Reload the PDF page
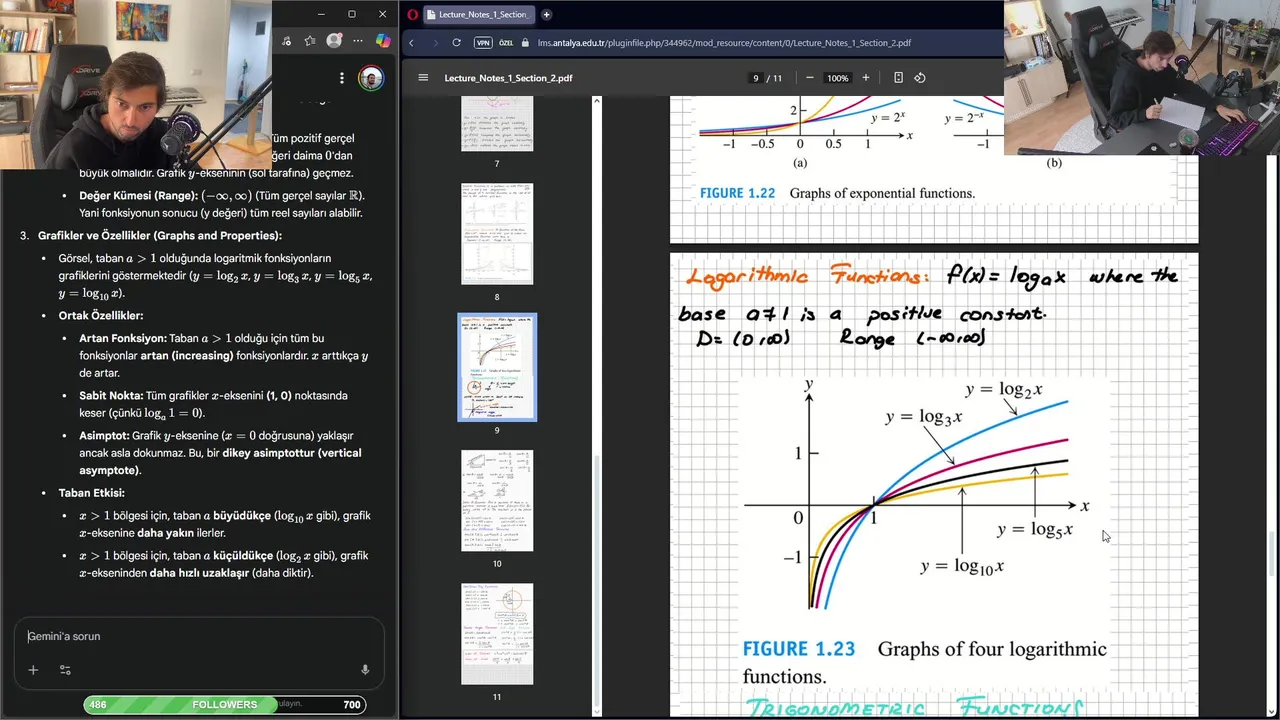 [x=456, y=43]
